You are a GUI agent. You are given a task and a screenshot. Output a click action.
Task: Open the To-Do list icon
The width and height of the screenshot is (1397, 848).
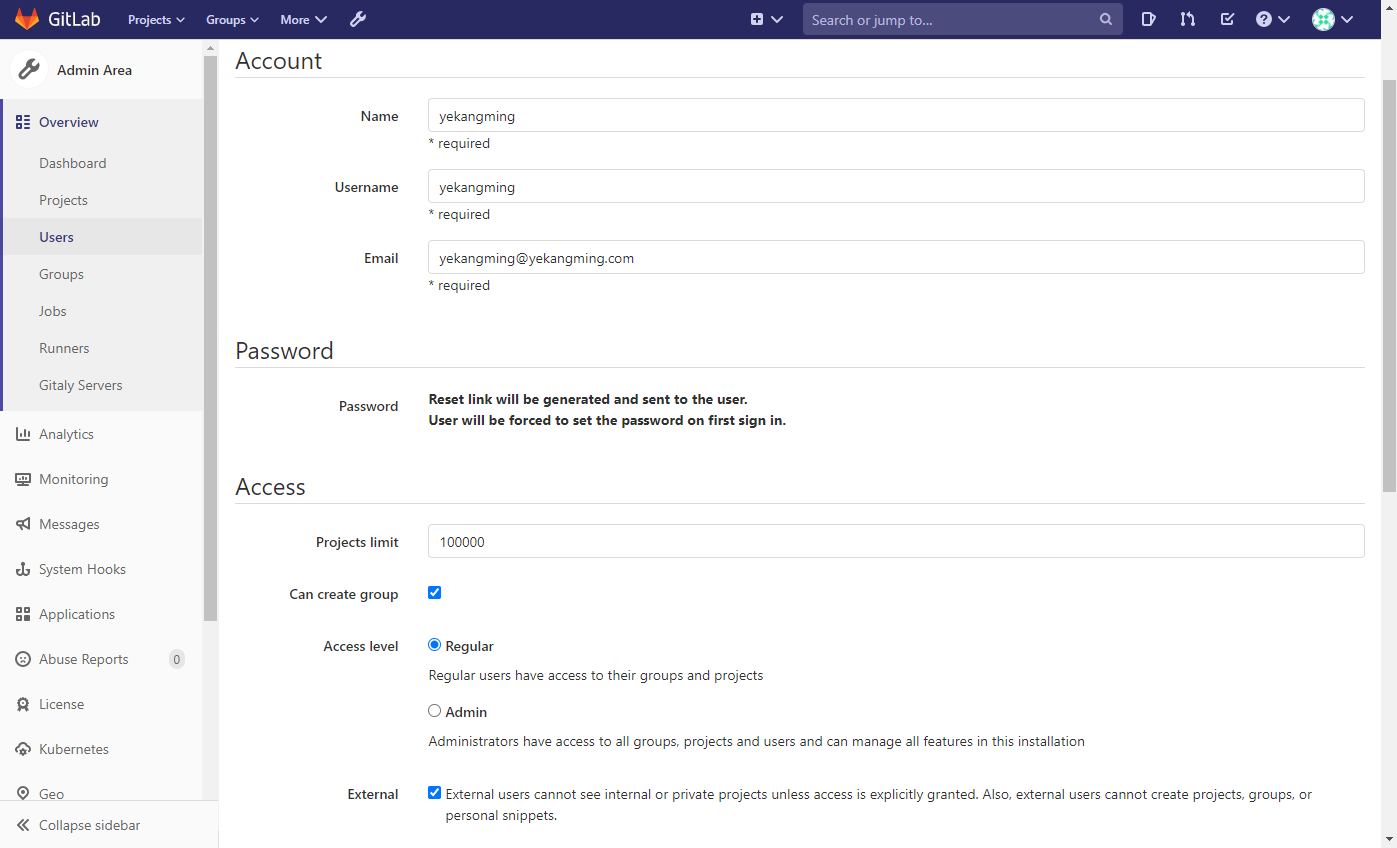coord(1227,19)
